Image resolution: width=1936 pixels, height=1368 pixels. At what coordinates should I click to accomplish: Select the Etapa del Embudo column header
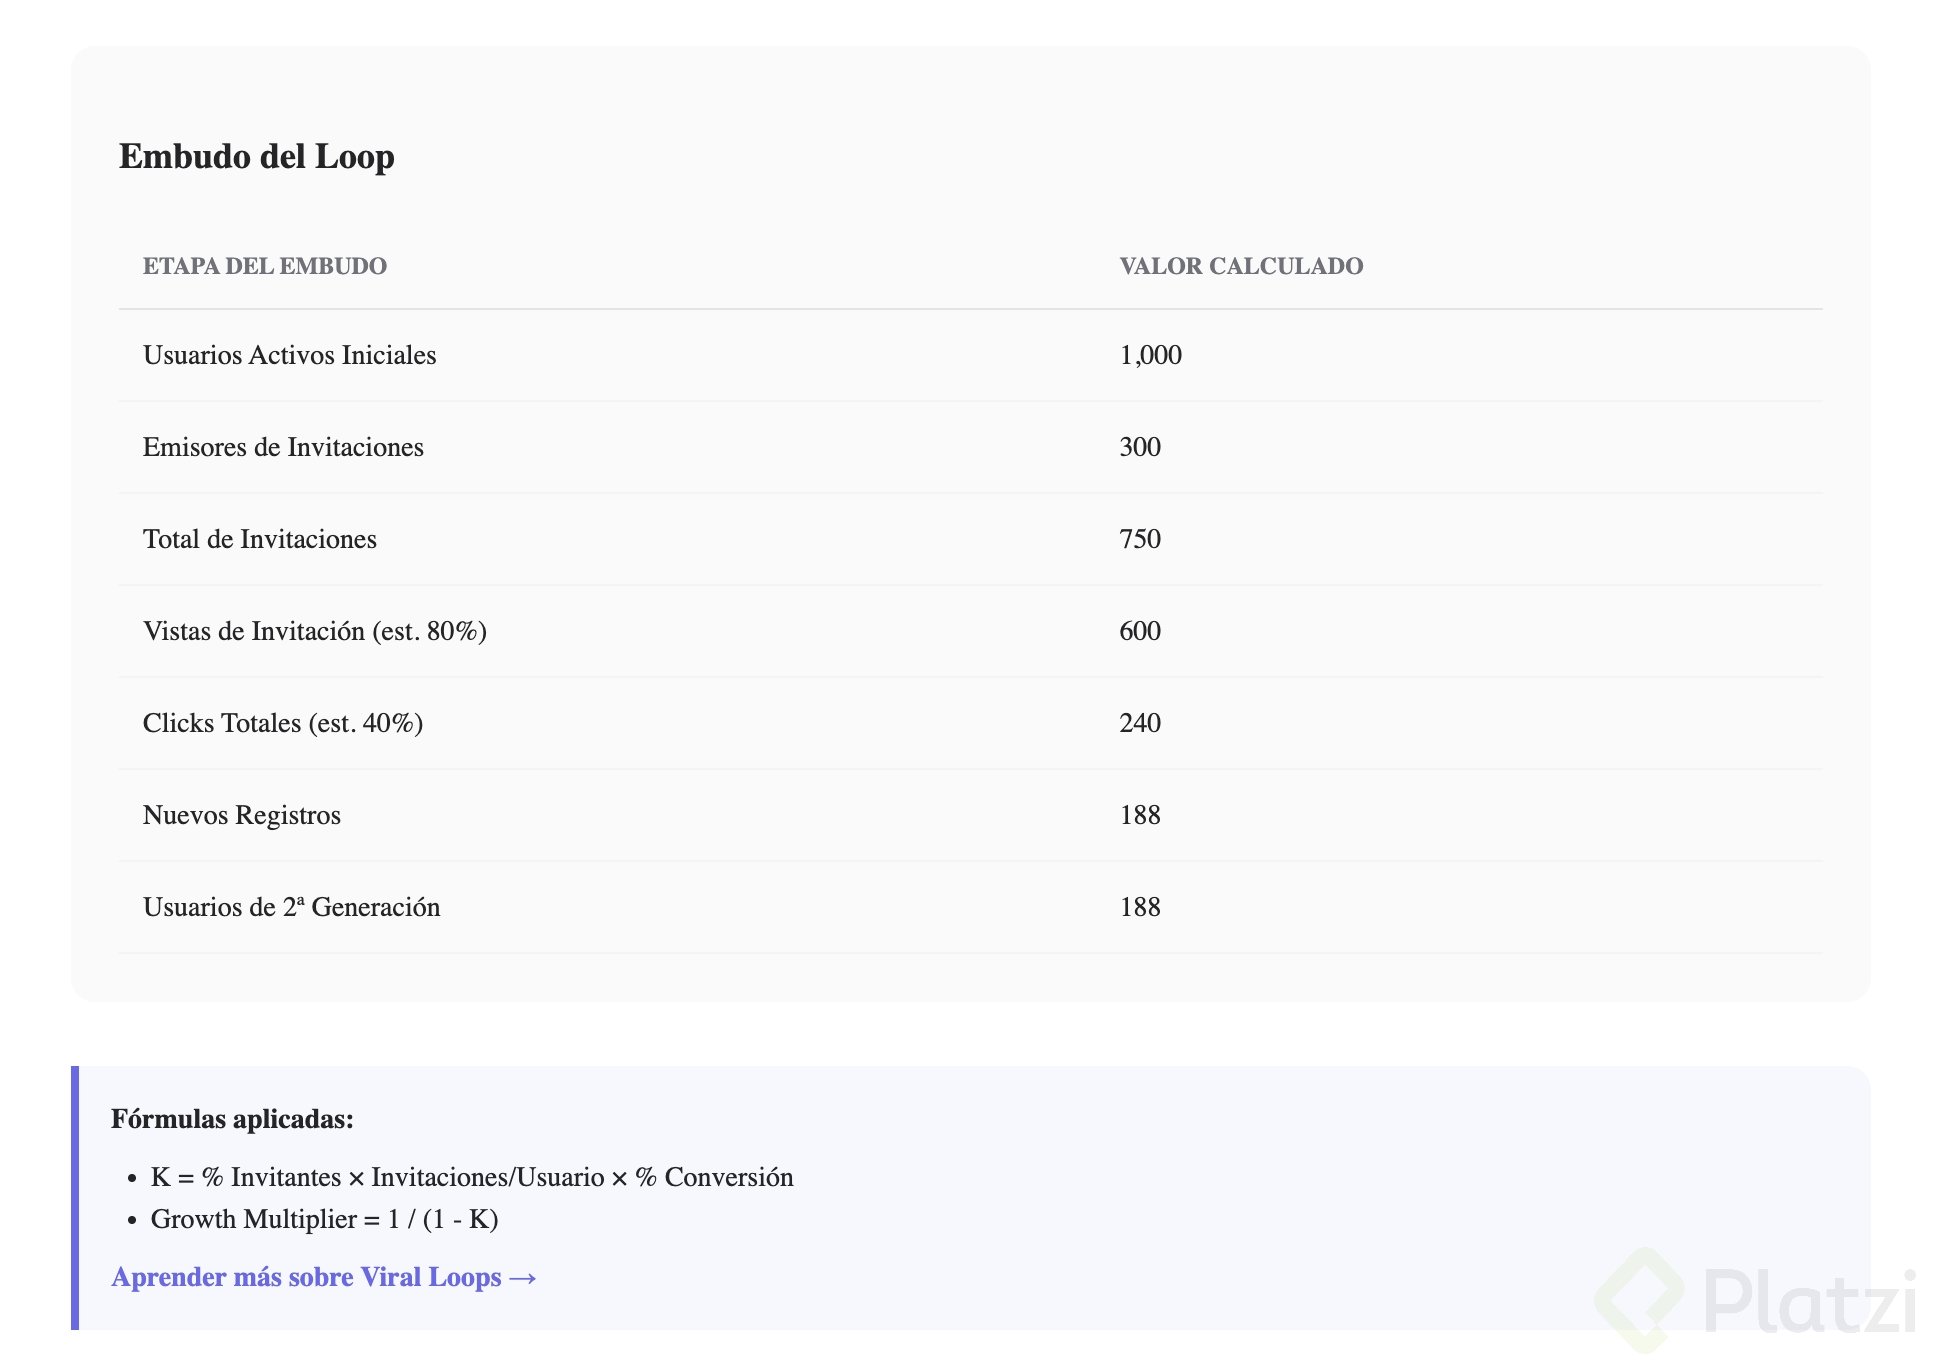tap(265, 266)
